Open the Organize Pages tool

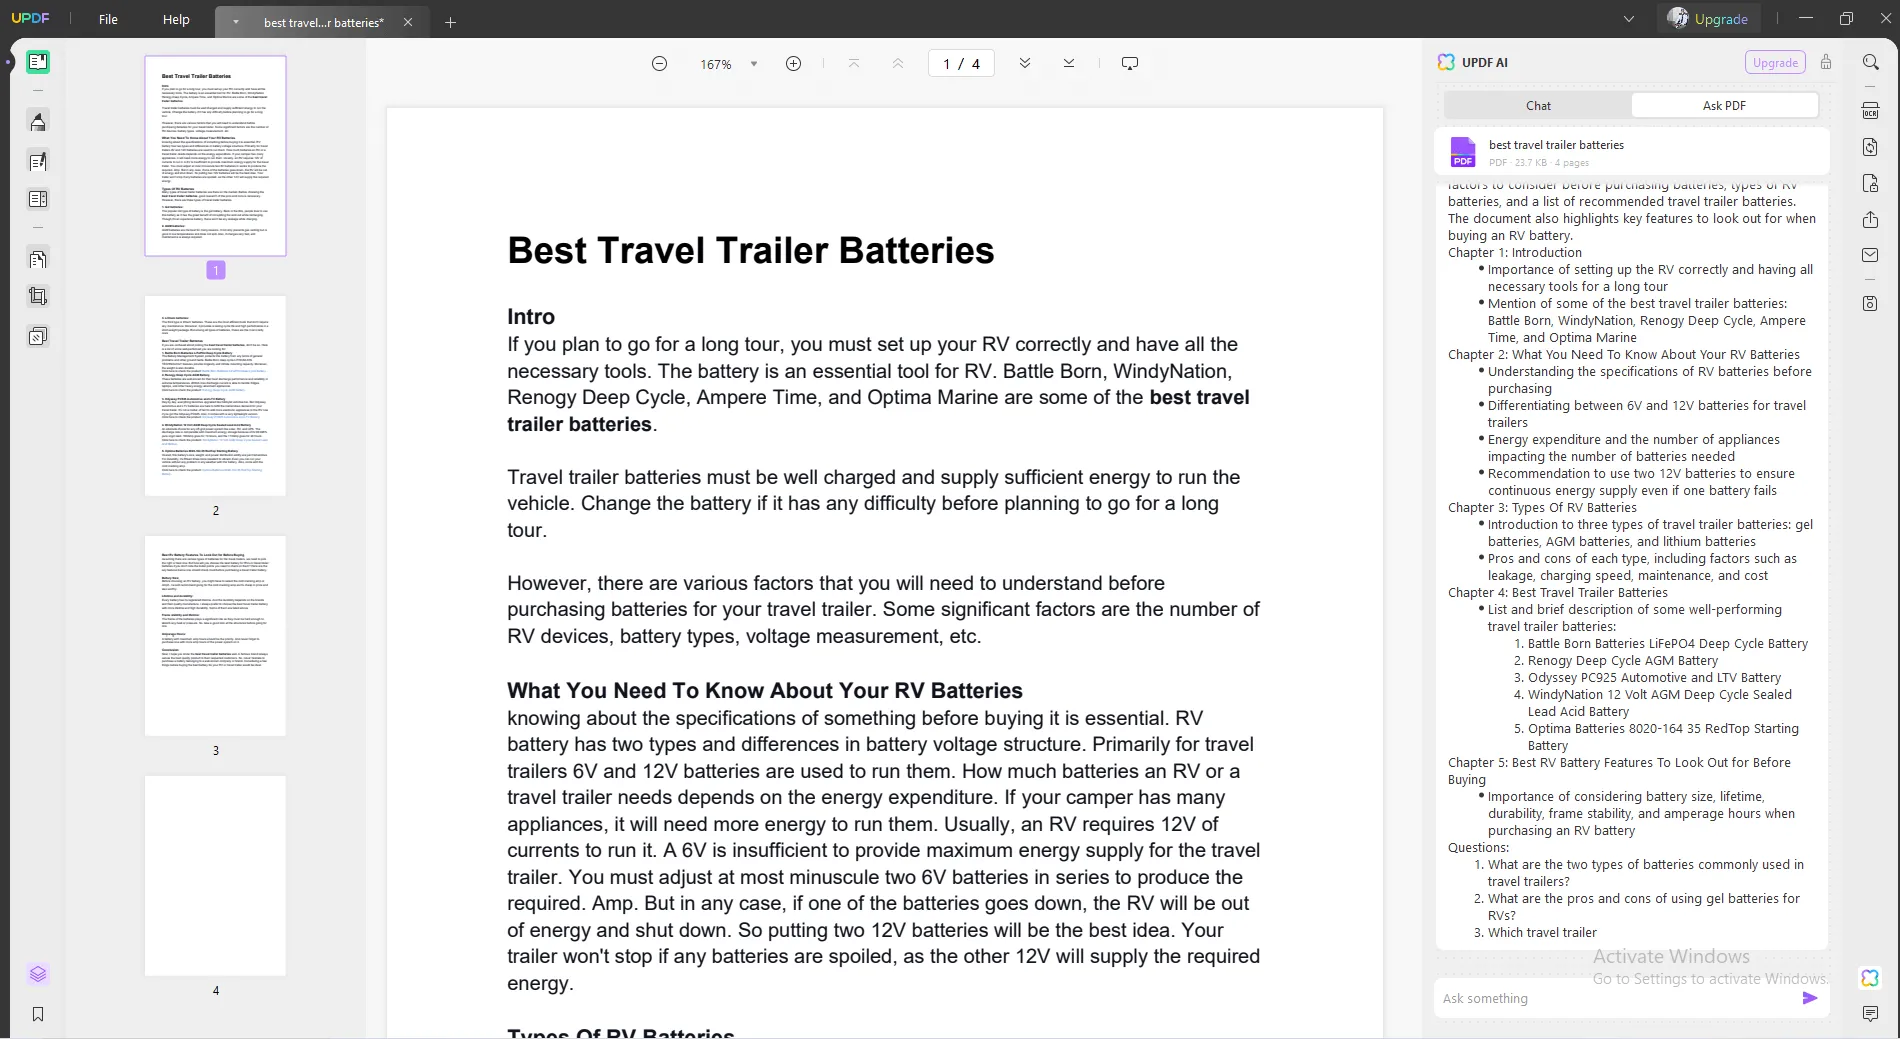coord(38,259)
